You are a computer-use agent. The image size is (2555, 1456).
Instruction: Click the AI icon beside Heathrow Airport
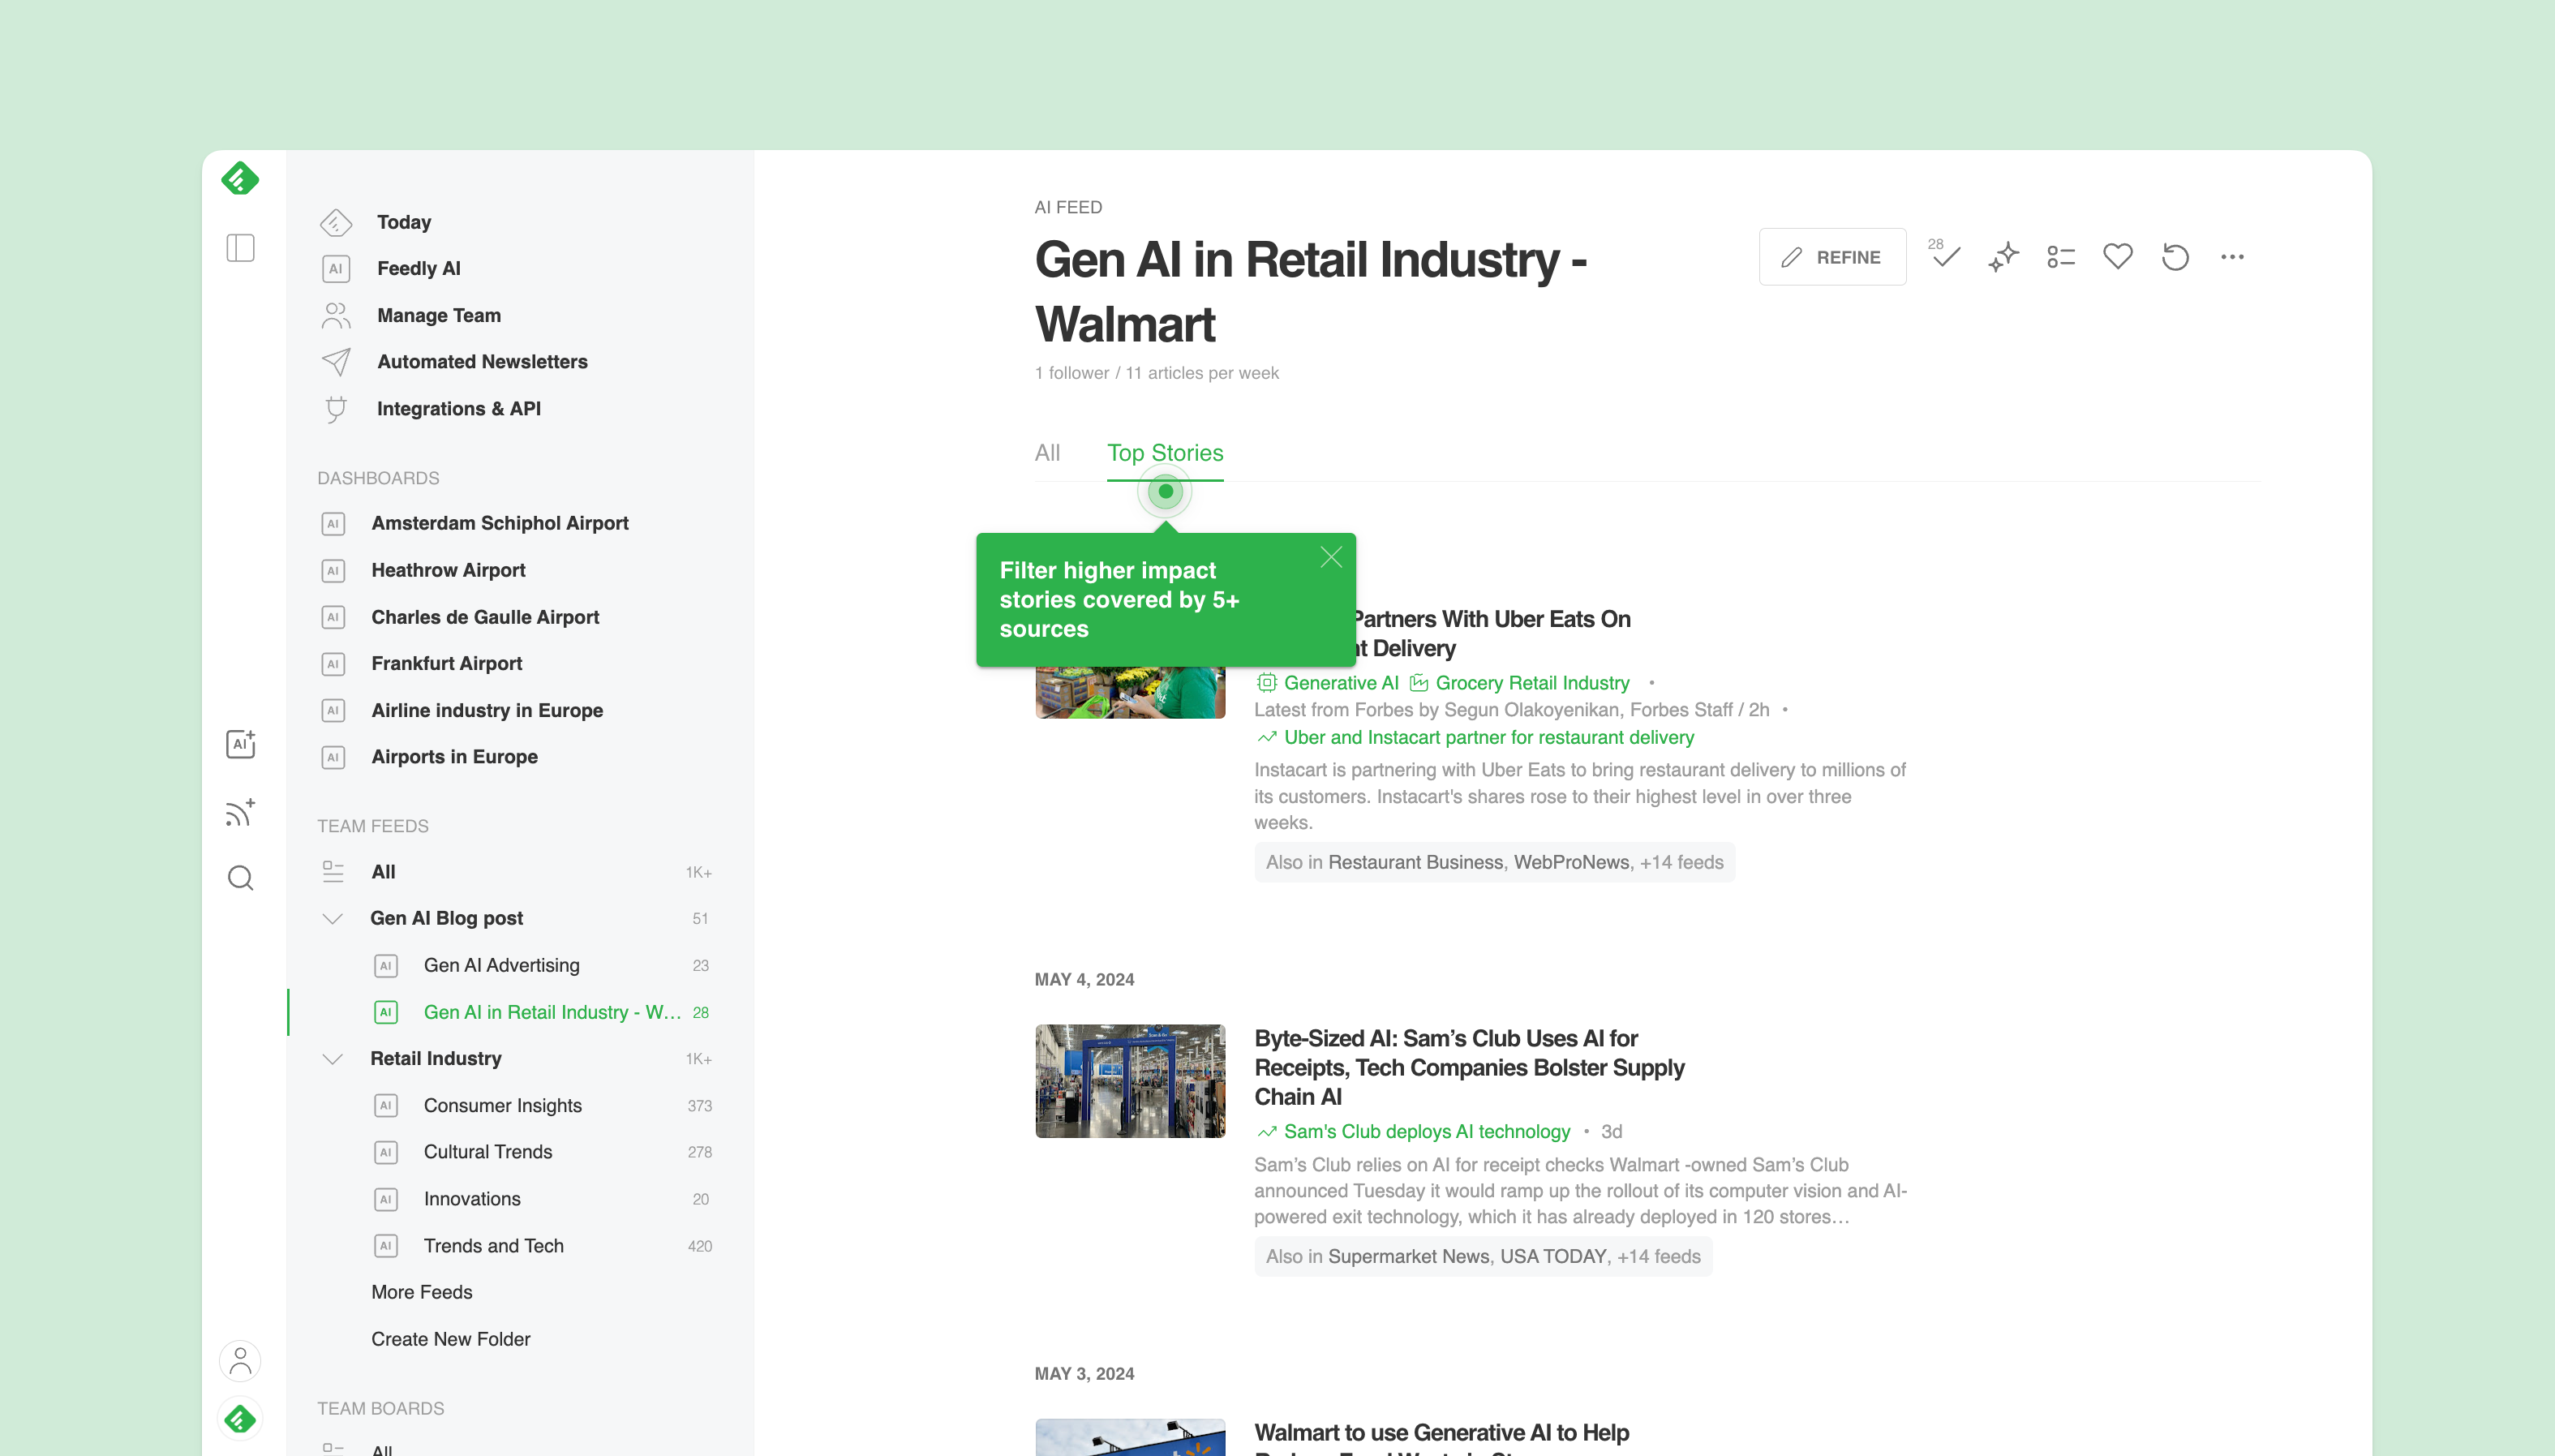click(333, 570)
